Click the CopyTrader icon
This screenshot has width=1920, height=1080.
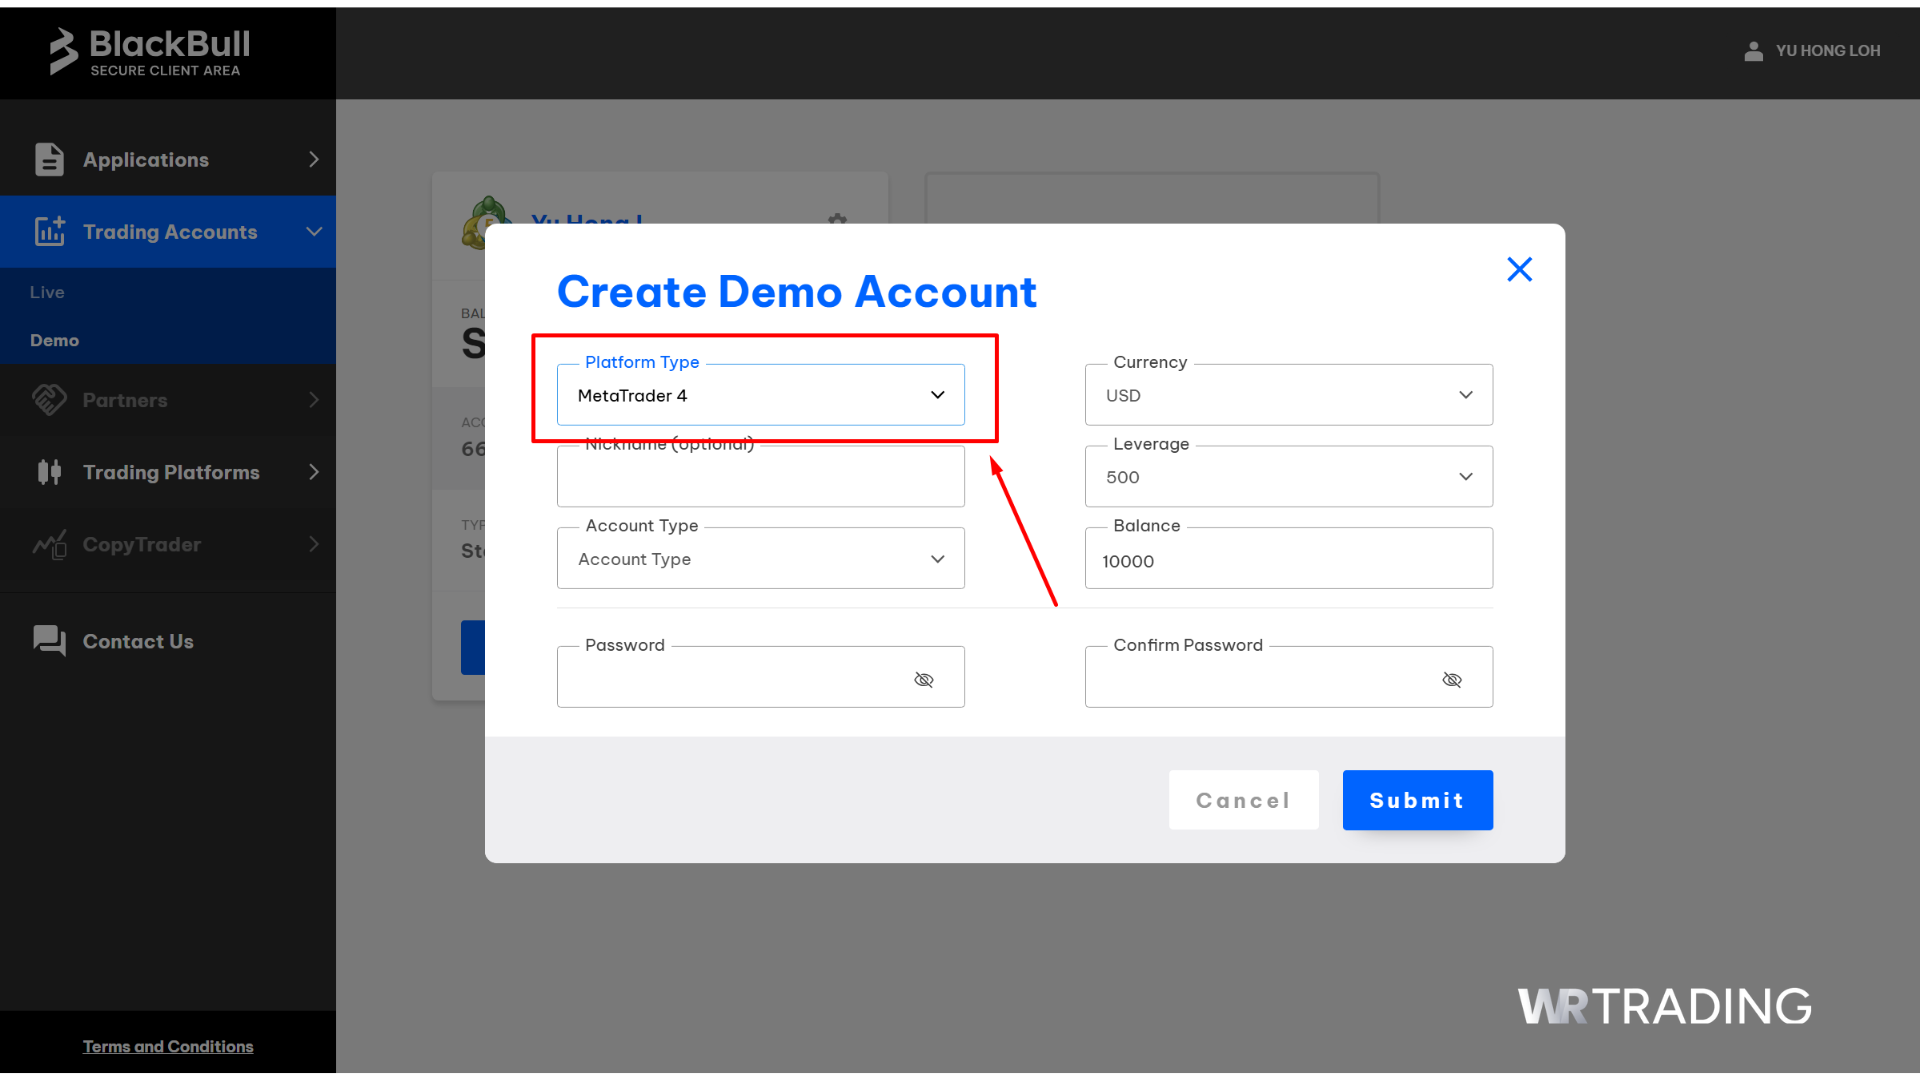49,544
